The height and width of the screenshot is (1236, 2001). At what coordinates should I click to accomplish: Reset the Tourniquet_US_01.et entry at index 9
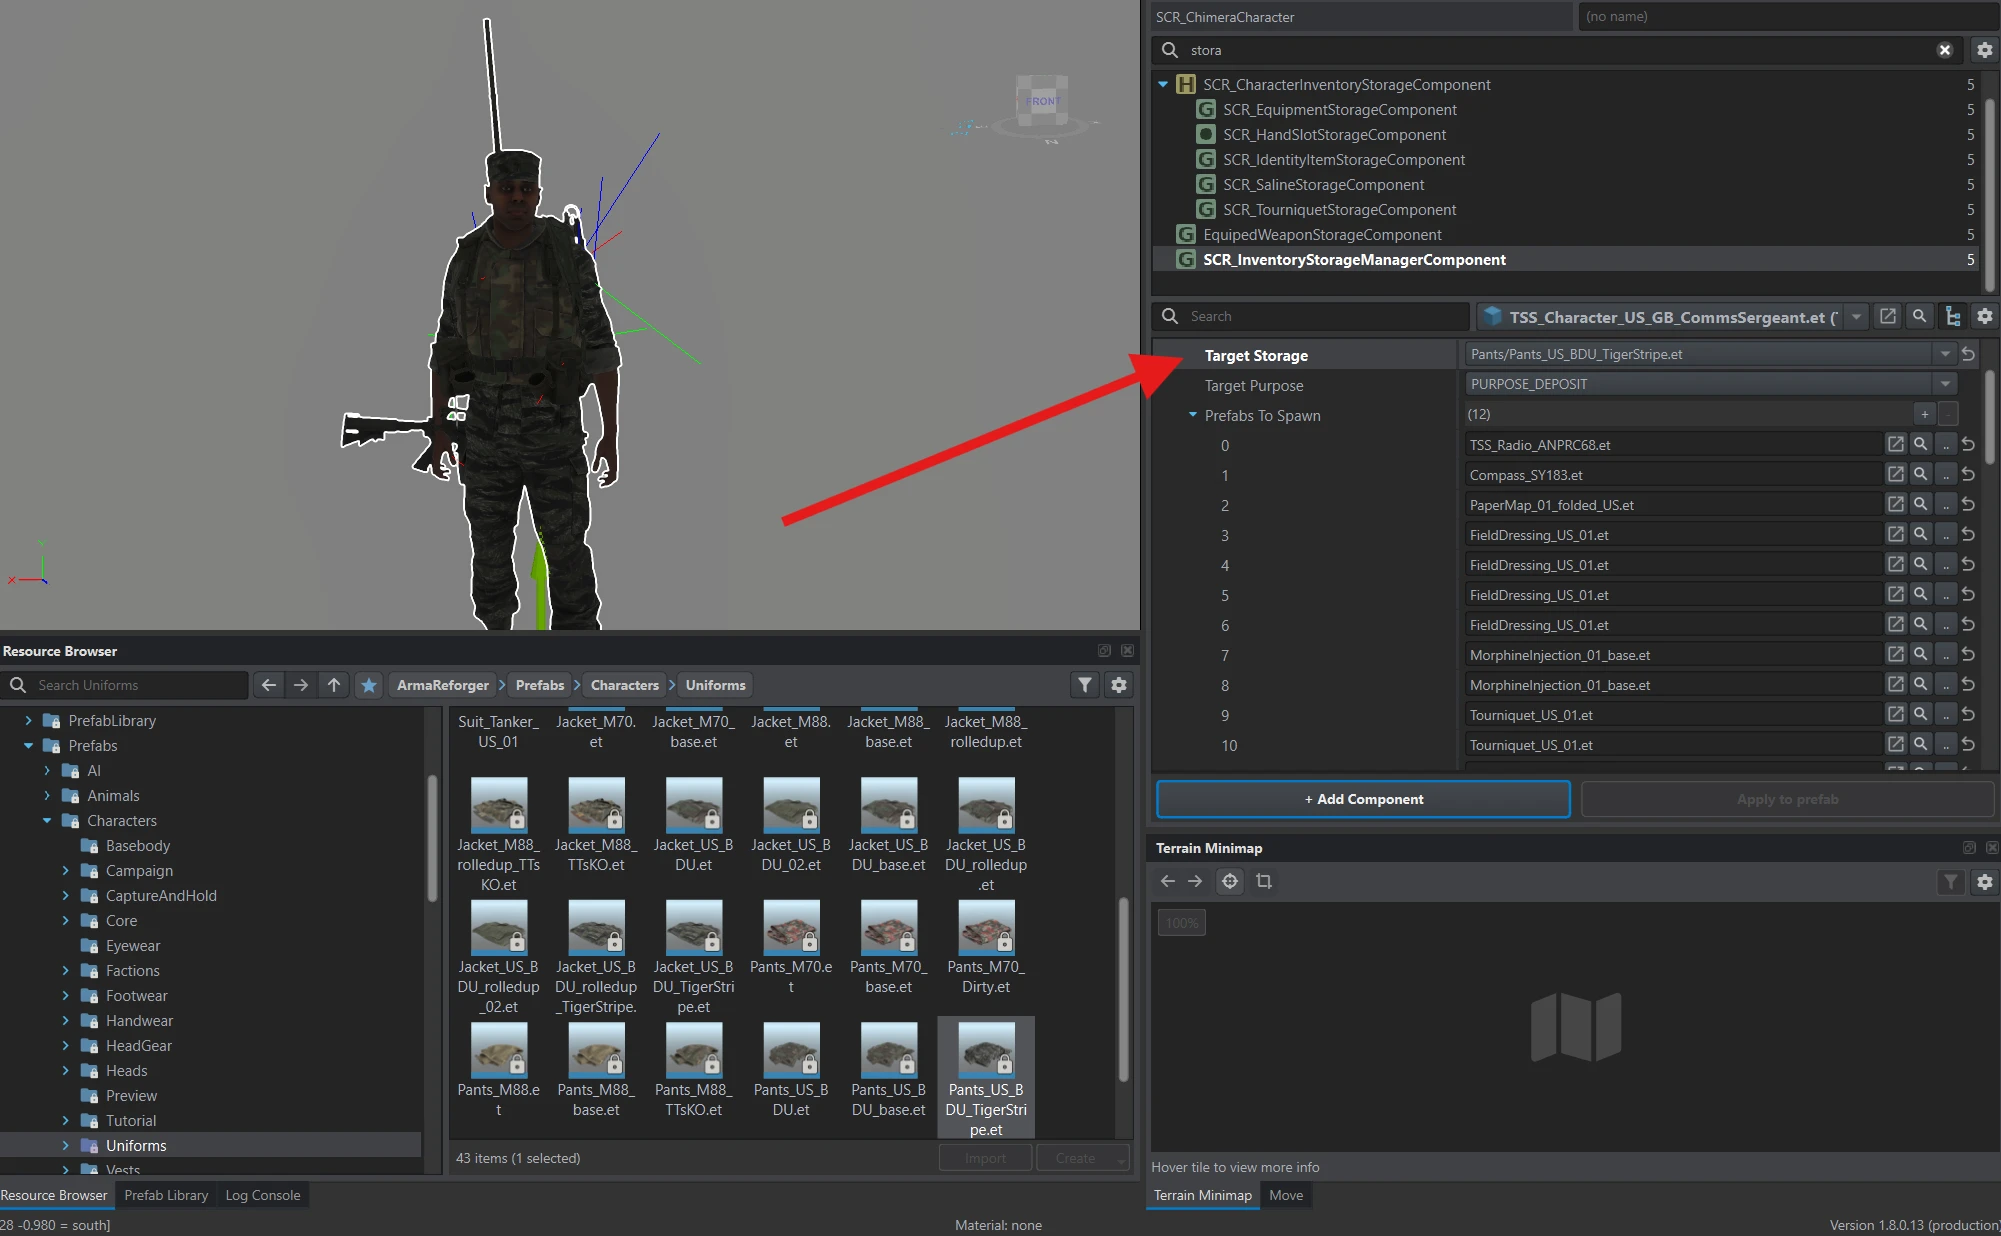tap(1968, 714)
